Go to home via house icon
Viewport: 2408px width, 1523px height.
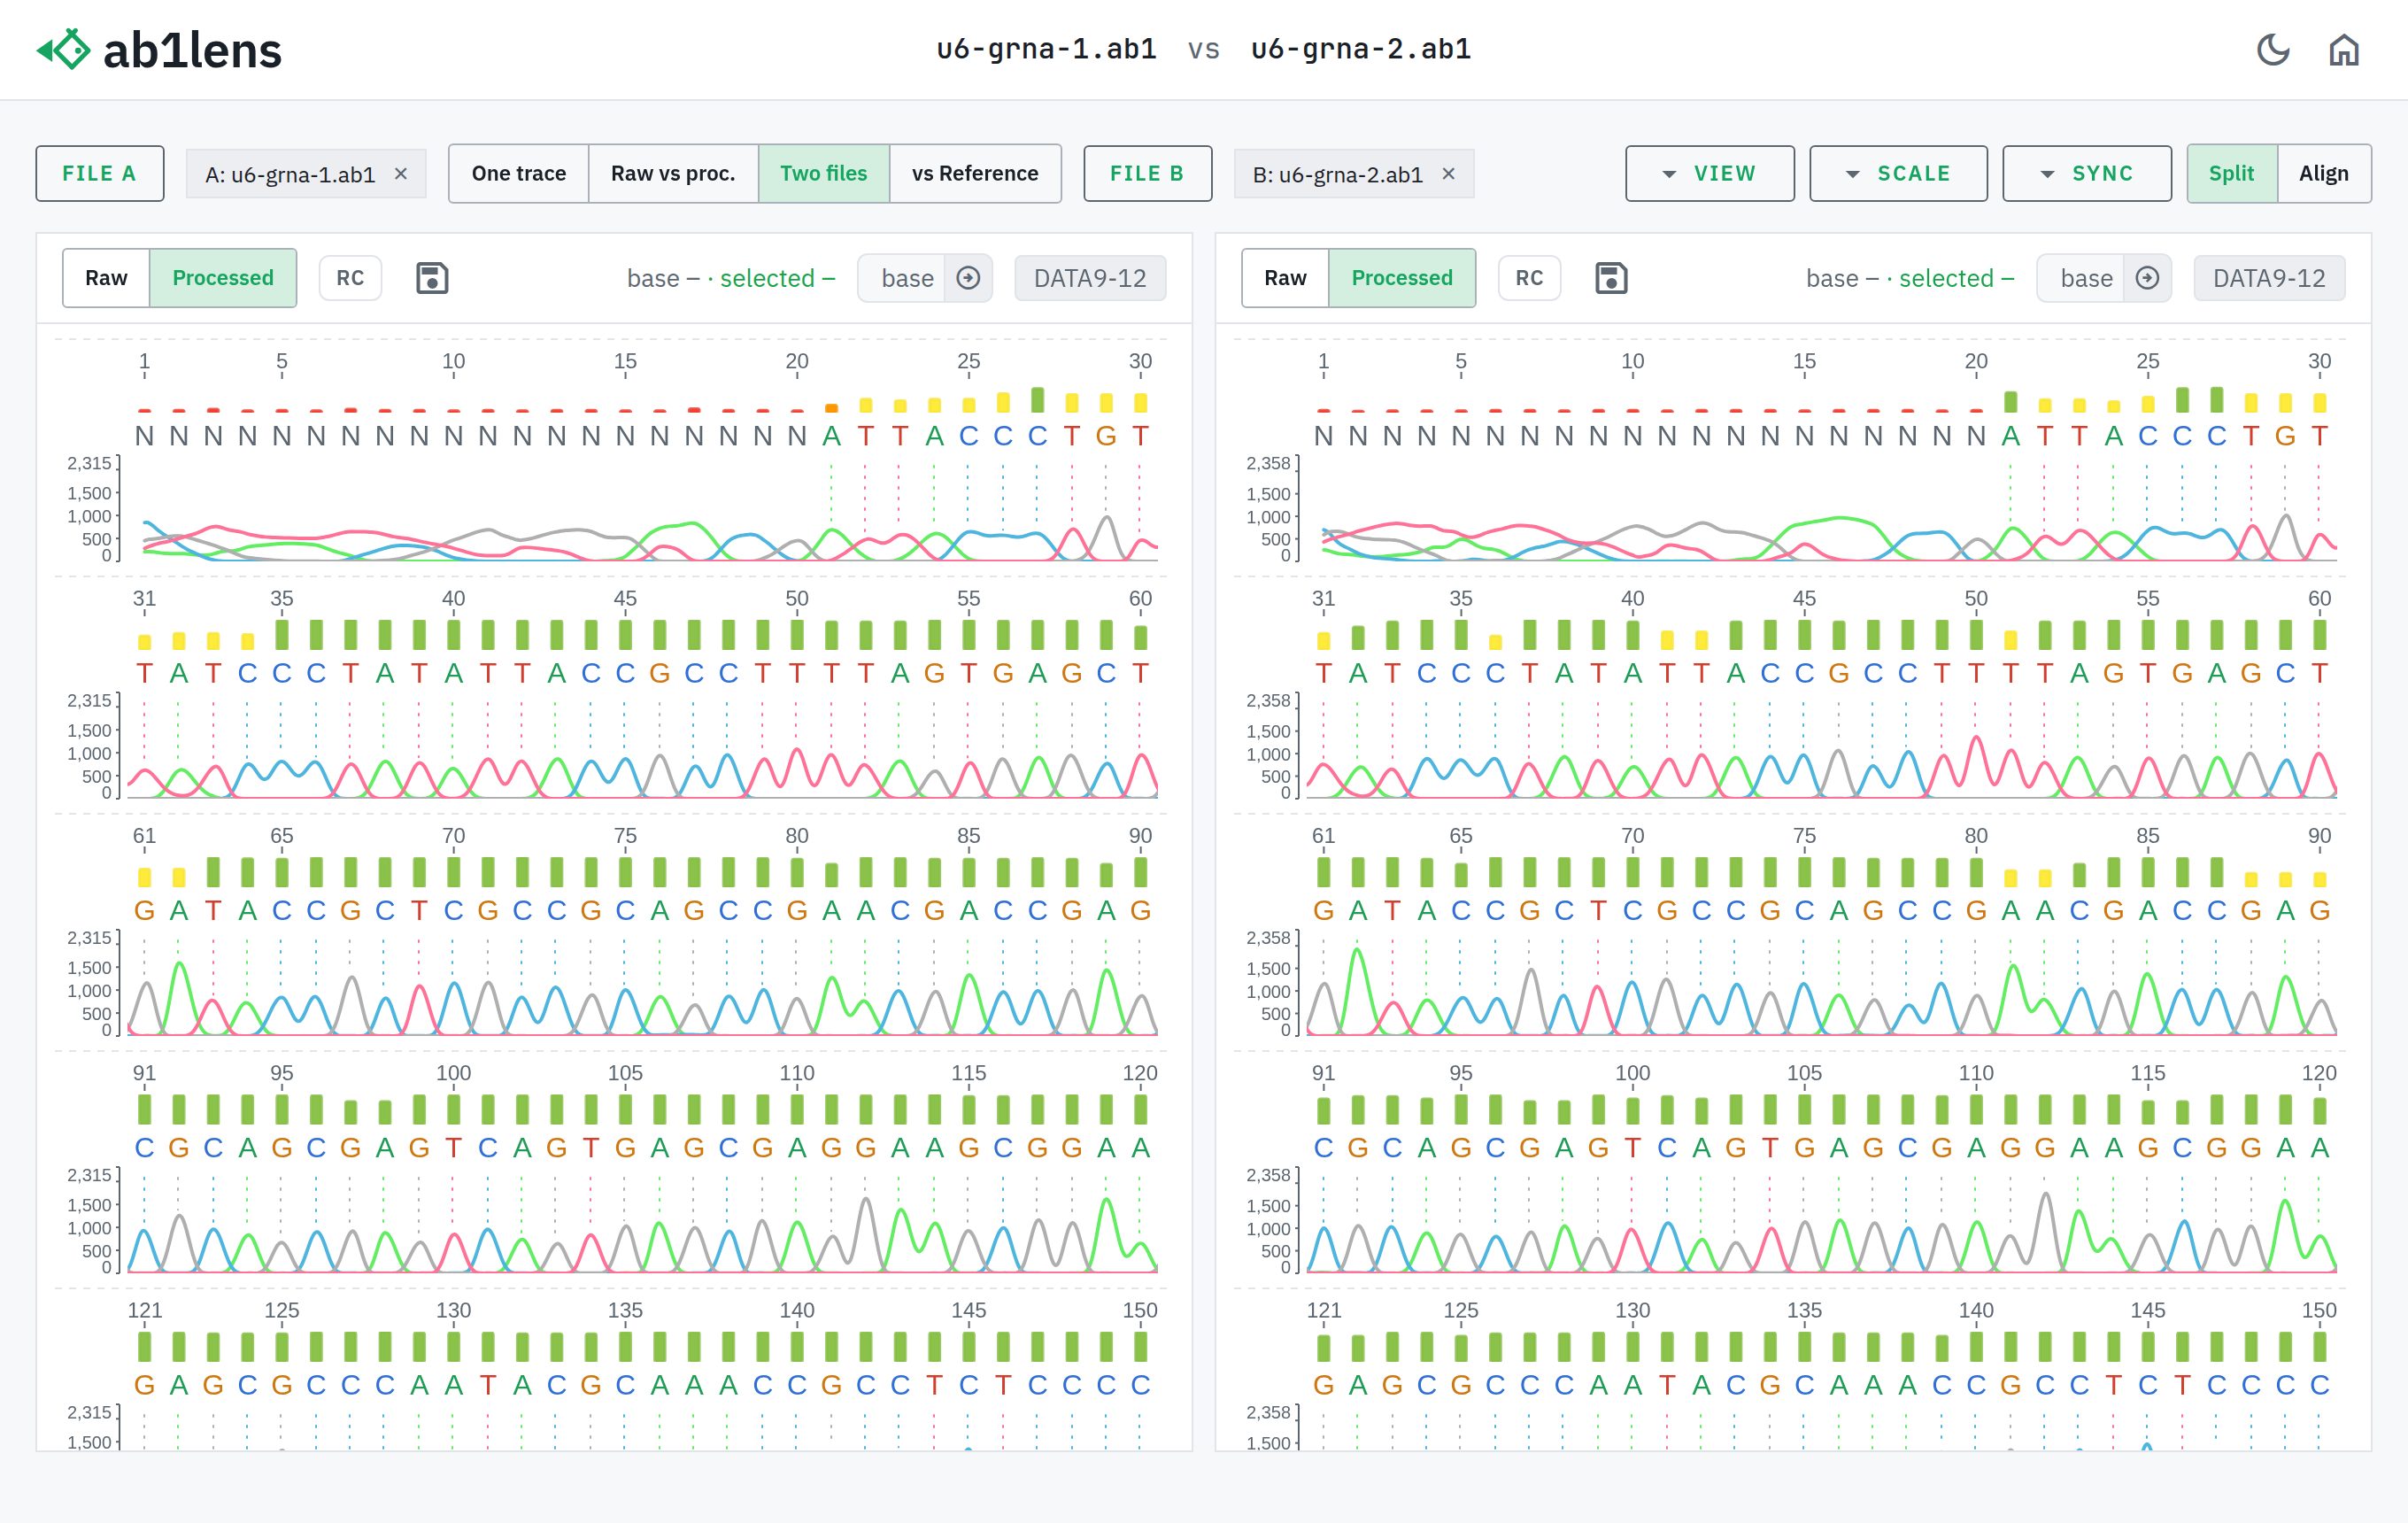[x=2344, y=49]
